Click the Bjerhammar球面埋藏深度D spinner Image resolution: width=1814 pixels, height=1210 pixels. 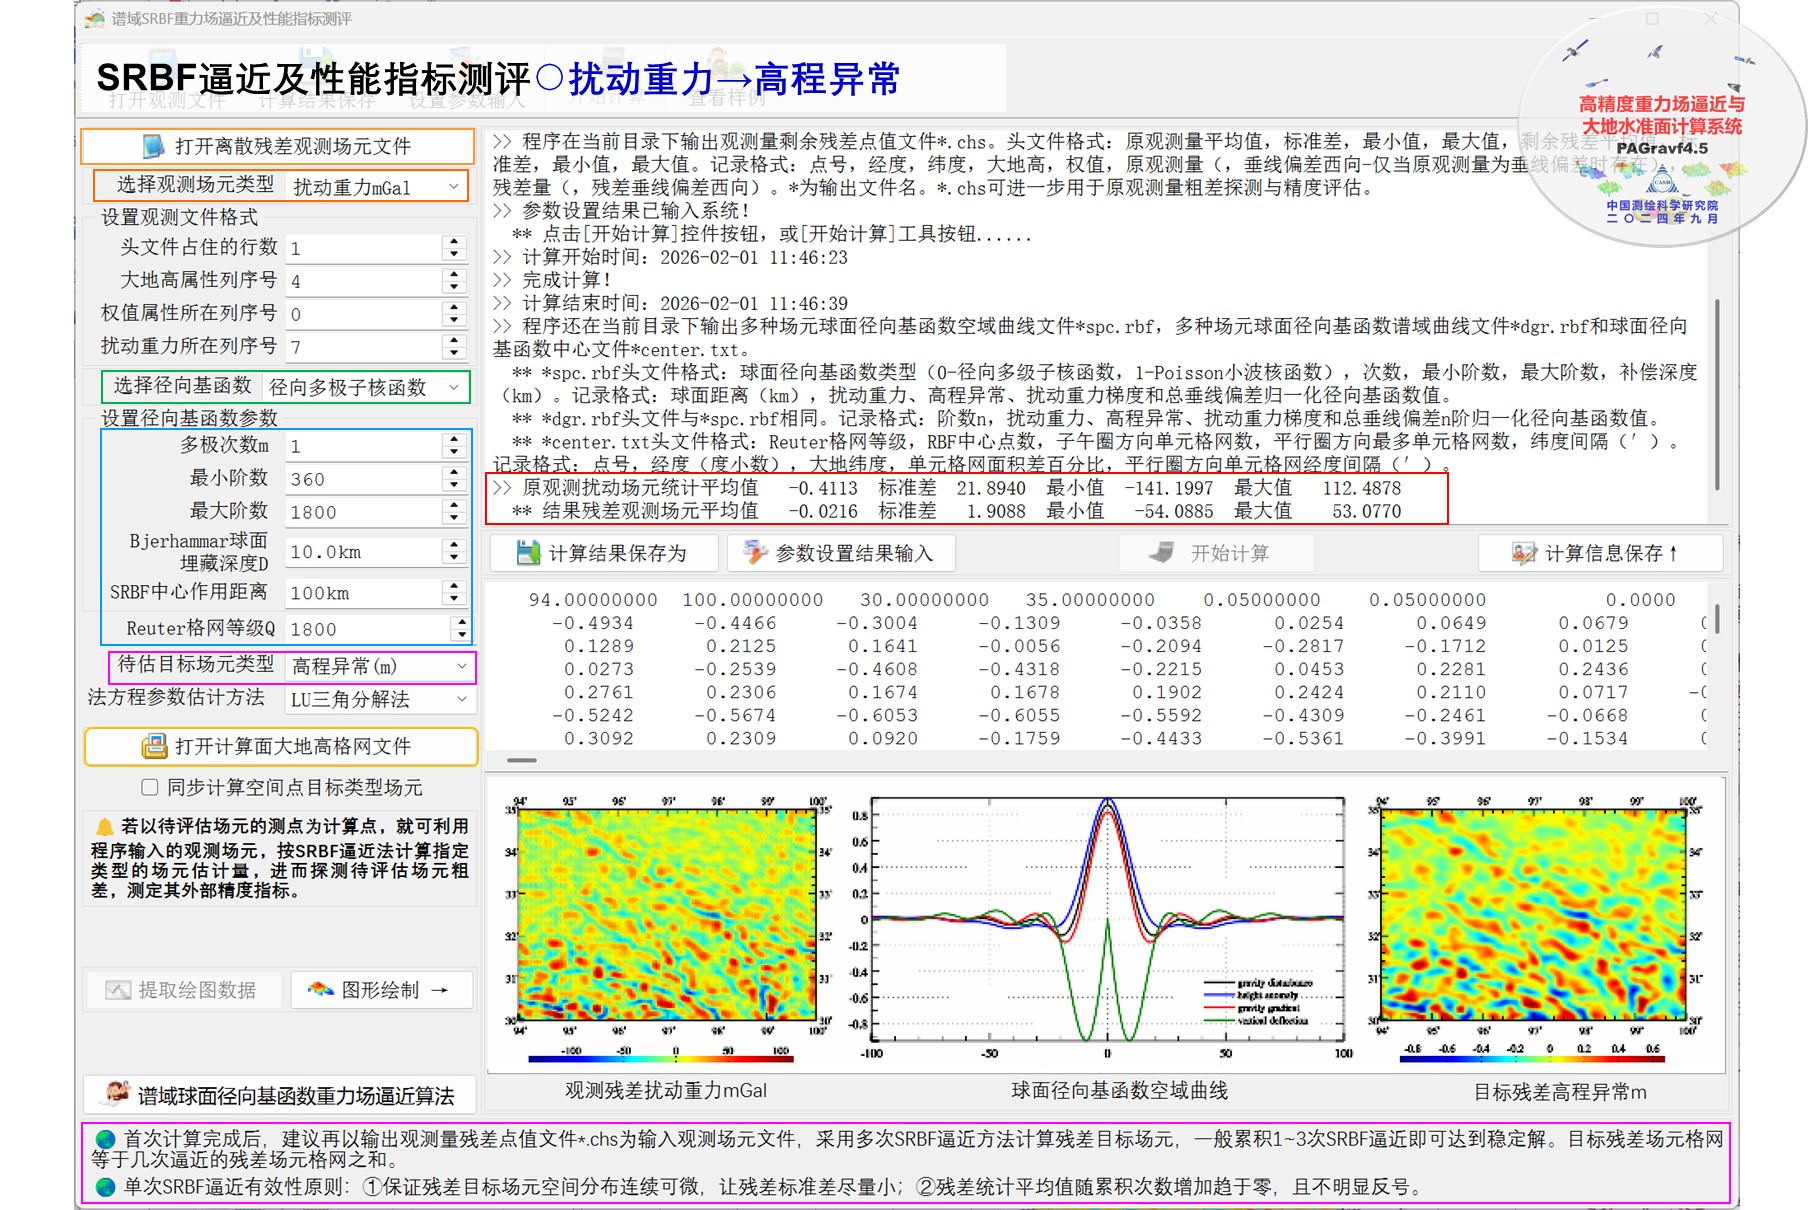point(455,552)
